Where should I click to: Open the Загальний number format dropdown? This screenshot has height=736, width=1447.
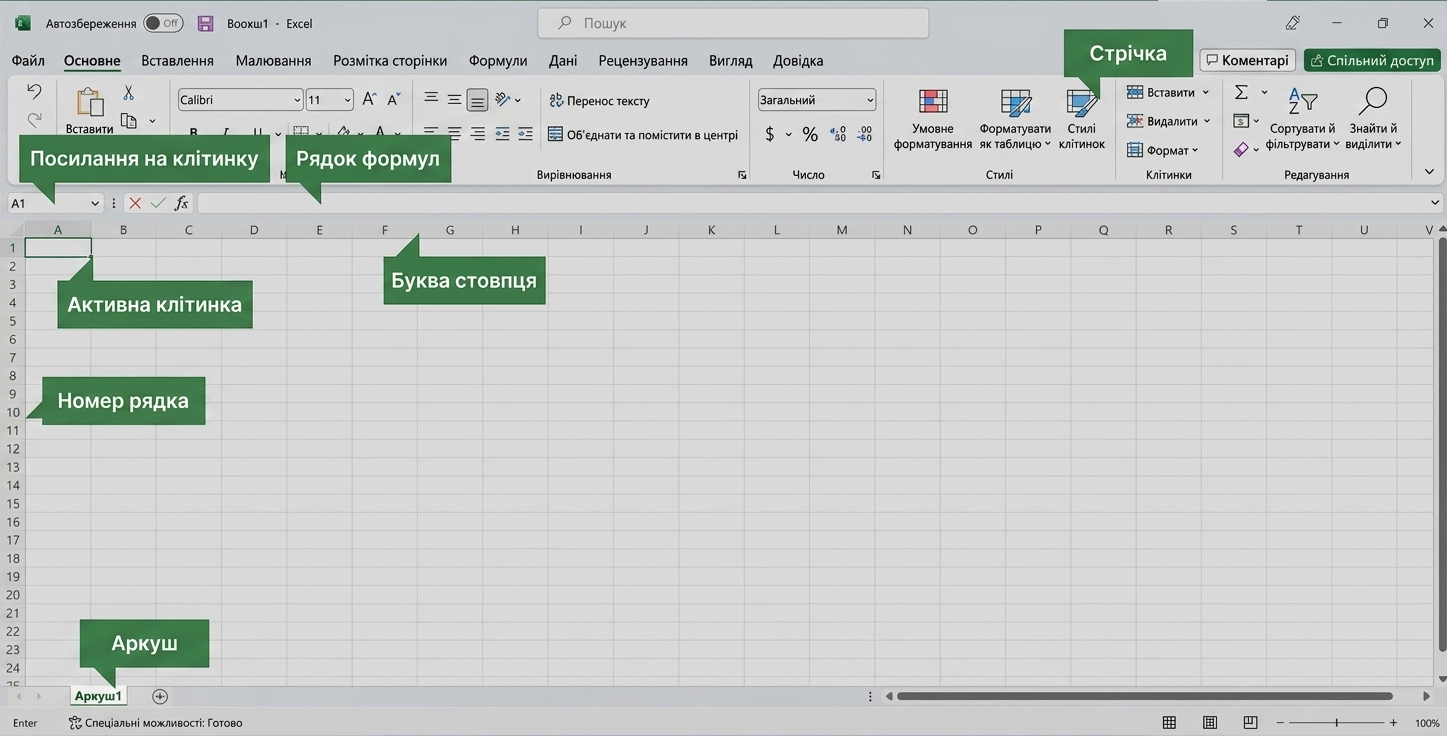[x=870, y=100]
